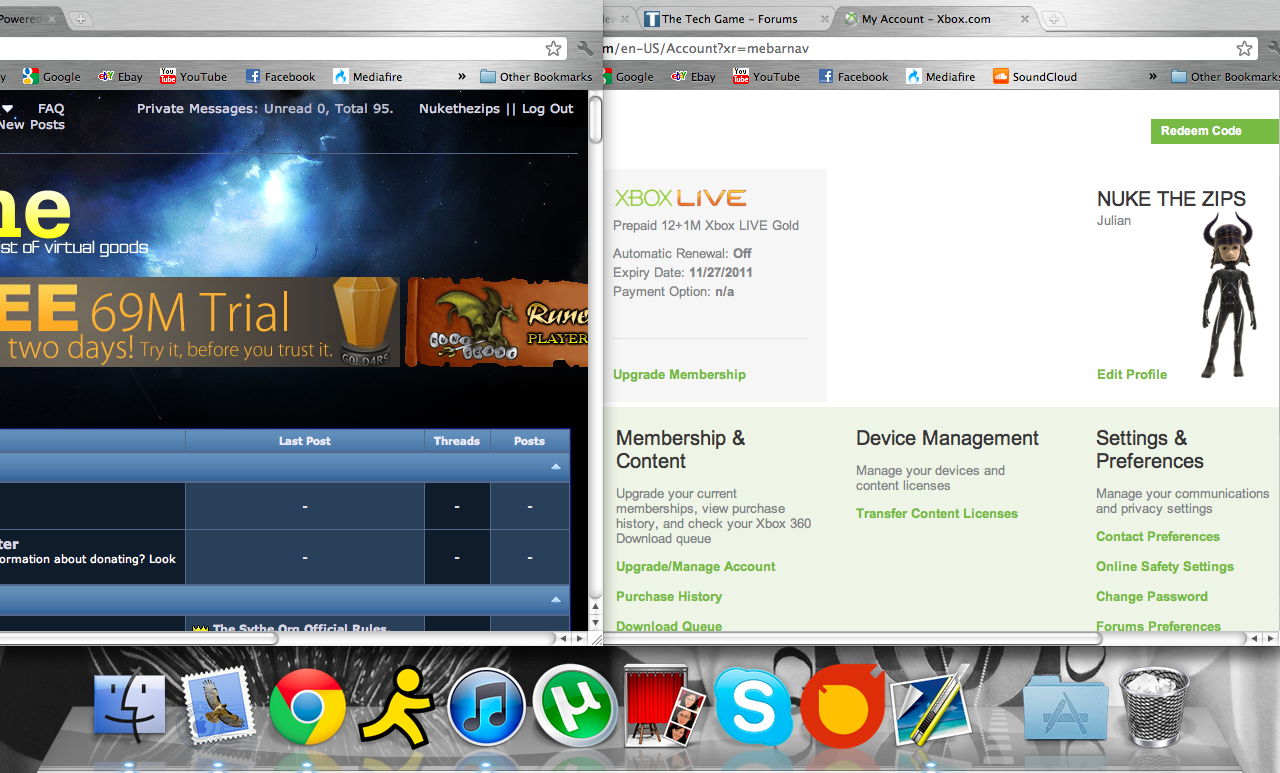Open Facebook bookmark in left window

click(280, 76)
